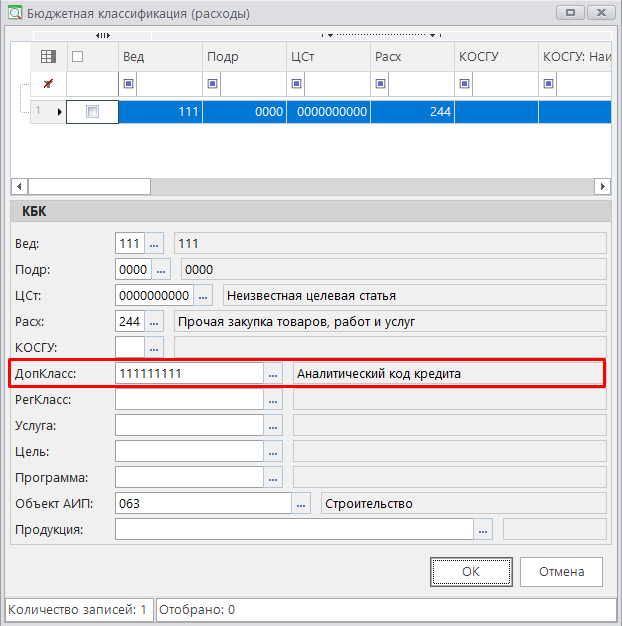This screenshot has height=626, width=622.
Task: Click the Расх column header
Action: coord(412,57)
